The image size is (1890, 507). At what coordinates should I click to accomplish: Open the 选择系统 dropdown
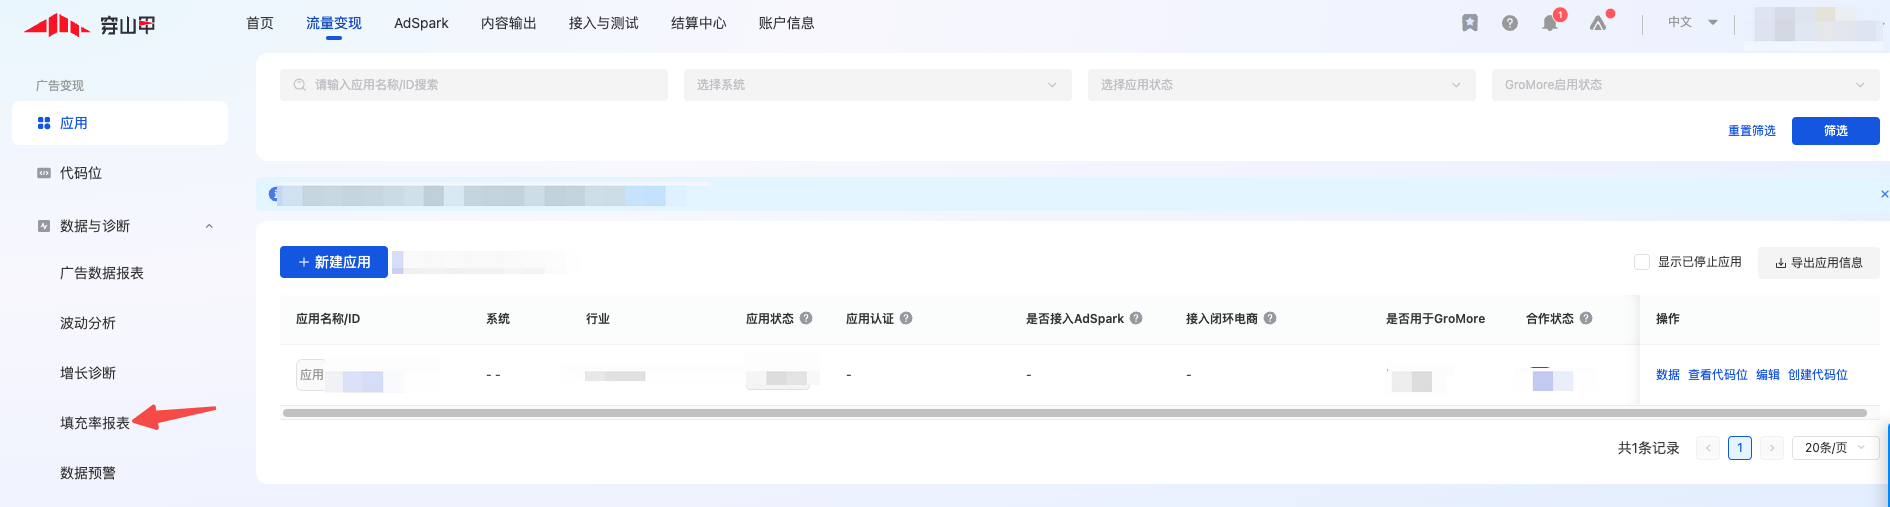(x=877, y=85)
